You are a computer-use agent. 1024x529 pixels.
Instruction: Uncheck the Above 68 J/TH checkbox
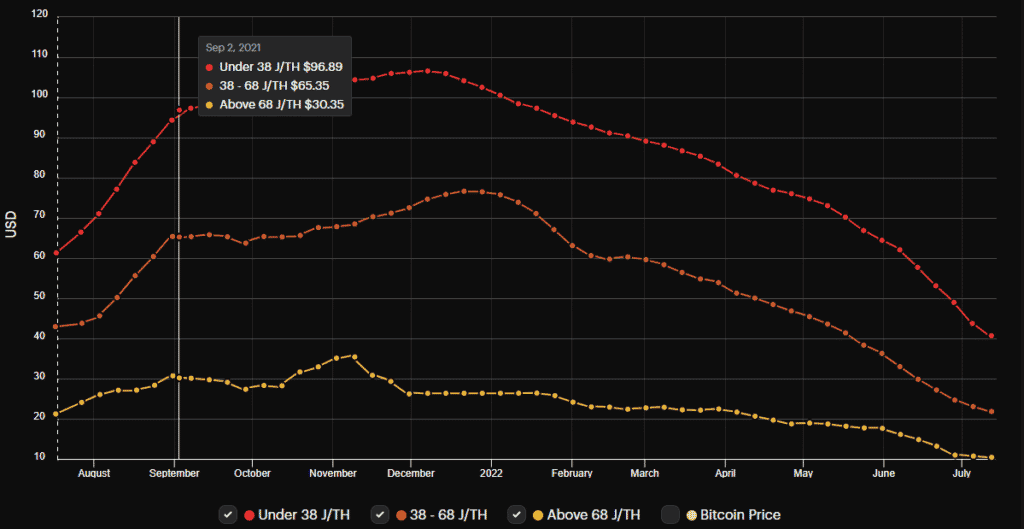517,514
